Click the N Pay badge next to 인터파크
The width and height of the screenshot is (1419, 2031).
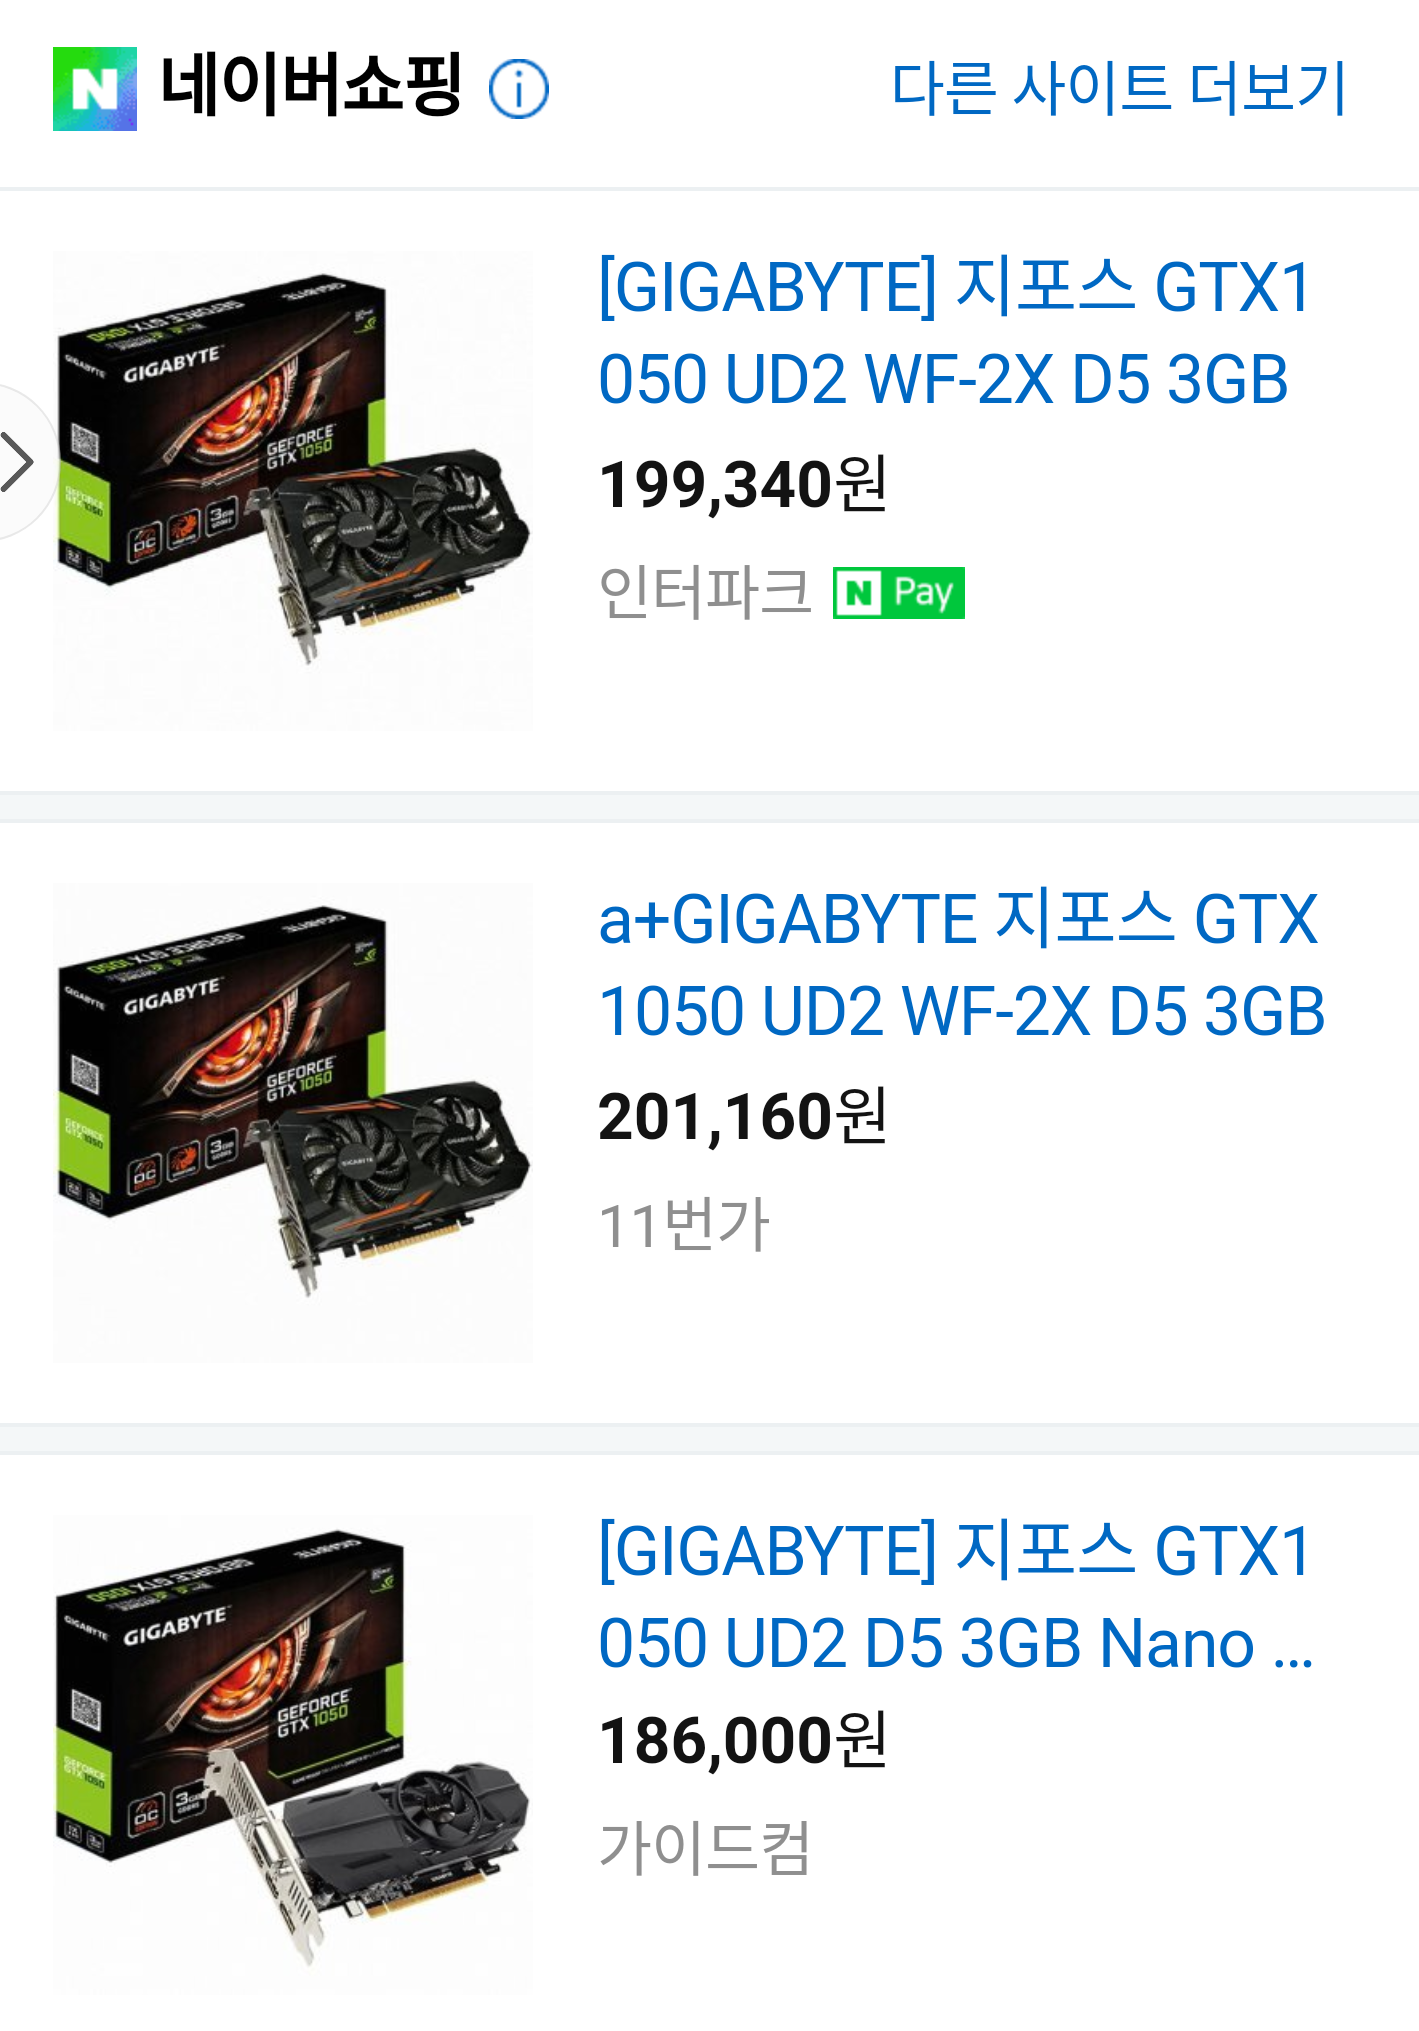[898, 593]
